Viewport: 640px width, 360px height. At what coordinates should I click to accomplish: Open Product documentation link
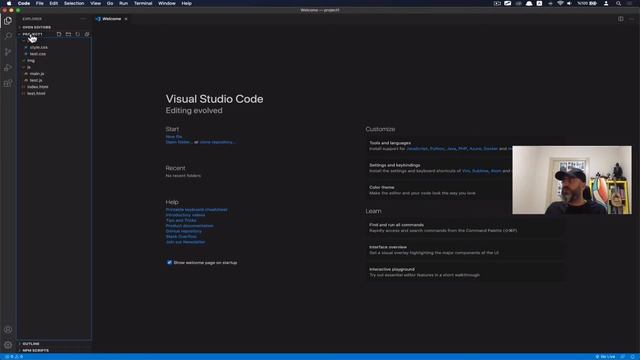189,225
